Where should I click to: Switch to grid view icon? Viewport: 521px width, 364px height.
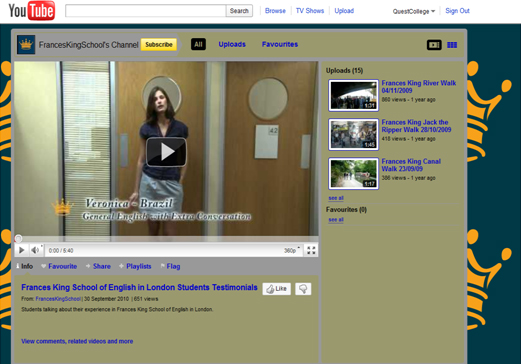pos(452,45)
